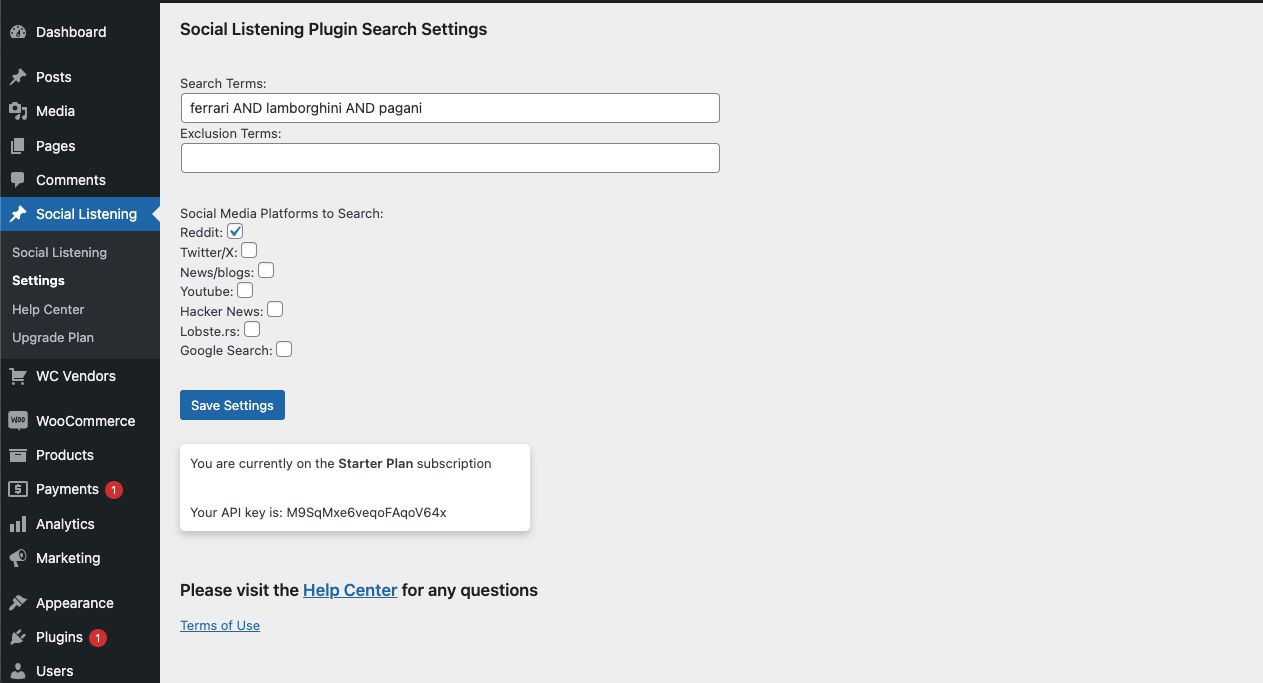Image resolution: width=1263 pixels, height=683 pixels.
Task: Click inside the Exclusion Terms field
Action: click(450, 158)
